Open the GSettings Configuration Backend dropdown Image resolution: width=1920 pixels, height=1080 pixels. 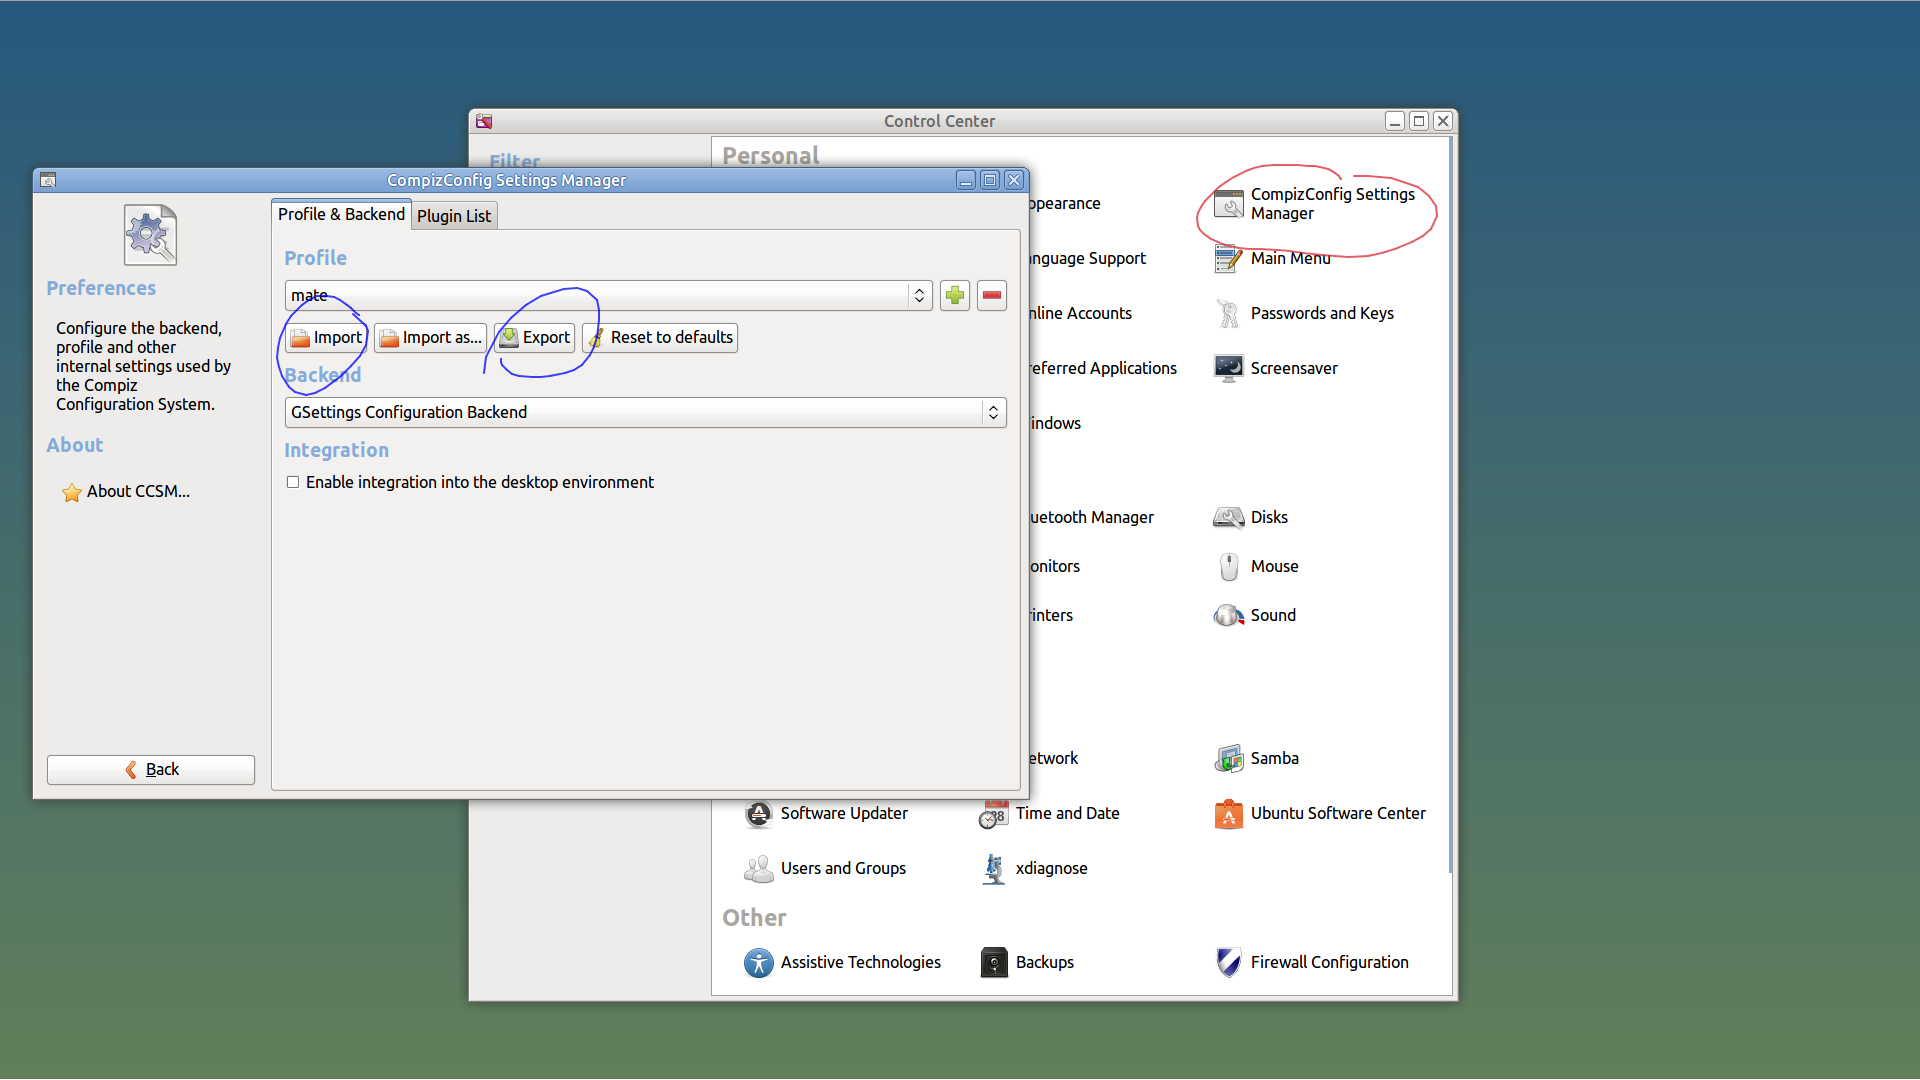(x=645, y=412)
